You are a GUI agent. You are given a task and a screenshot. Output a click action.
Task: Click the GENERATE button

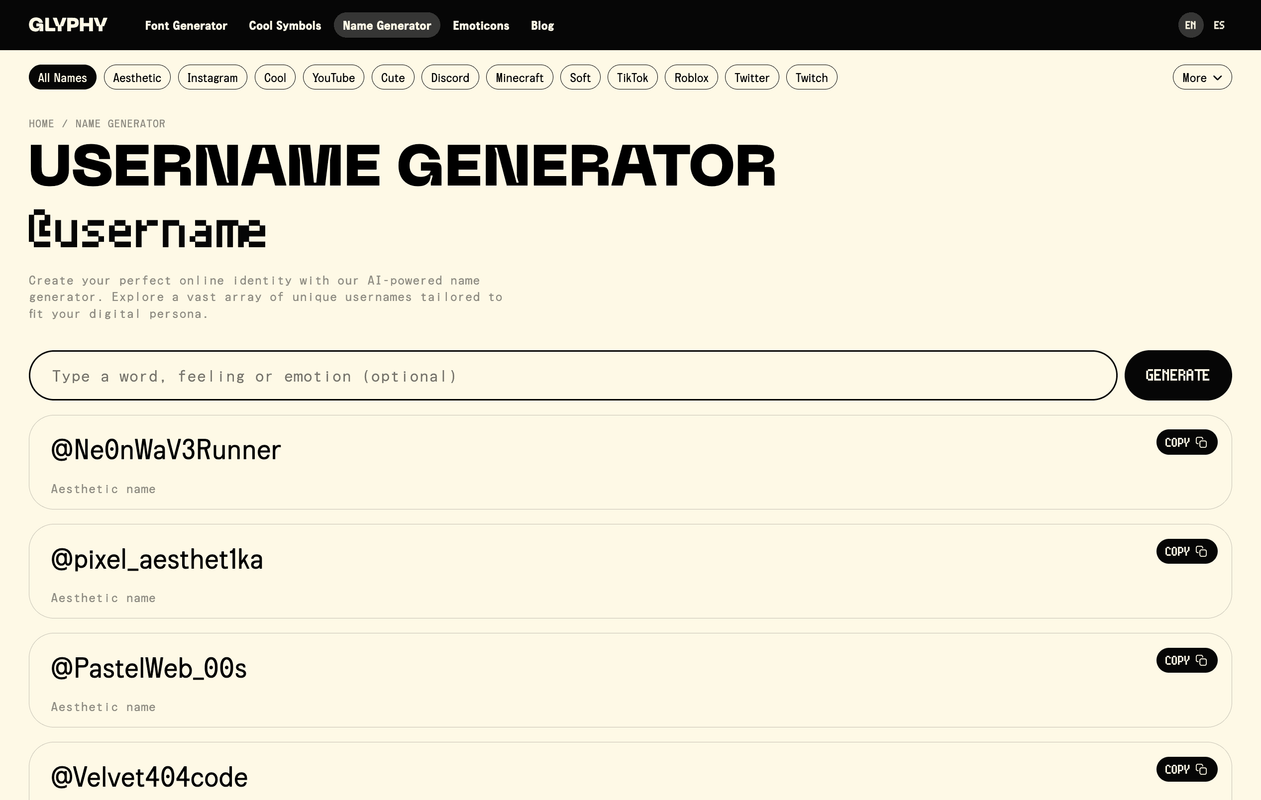(1178, 375)
